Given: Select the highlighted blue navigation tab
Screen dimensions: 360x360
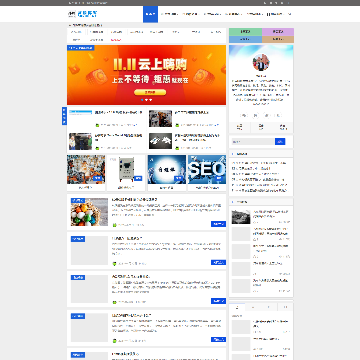Looking at the screenshot, I should point(150,14).
